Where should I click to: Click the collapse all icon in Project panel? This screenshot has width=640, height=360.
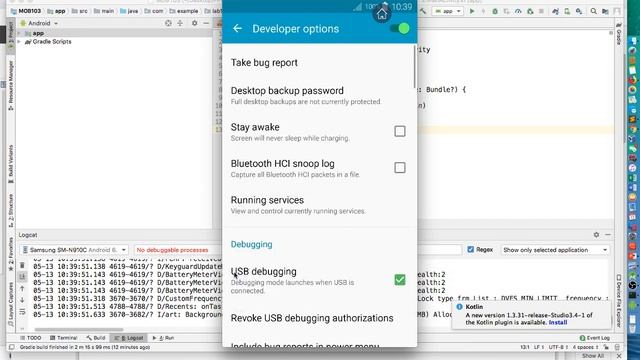point(180,23)
